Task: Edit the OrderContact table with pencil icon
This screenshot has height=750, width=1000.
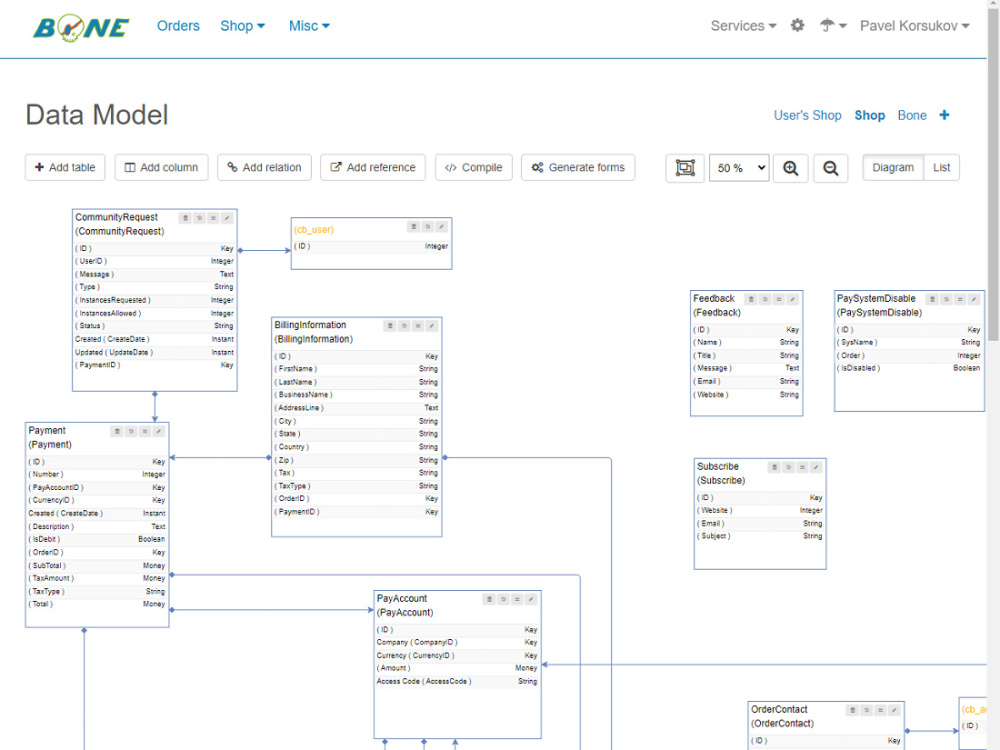Action: (894, 710)
